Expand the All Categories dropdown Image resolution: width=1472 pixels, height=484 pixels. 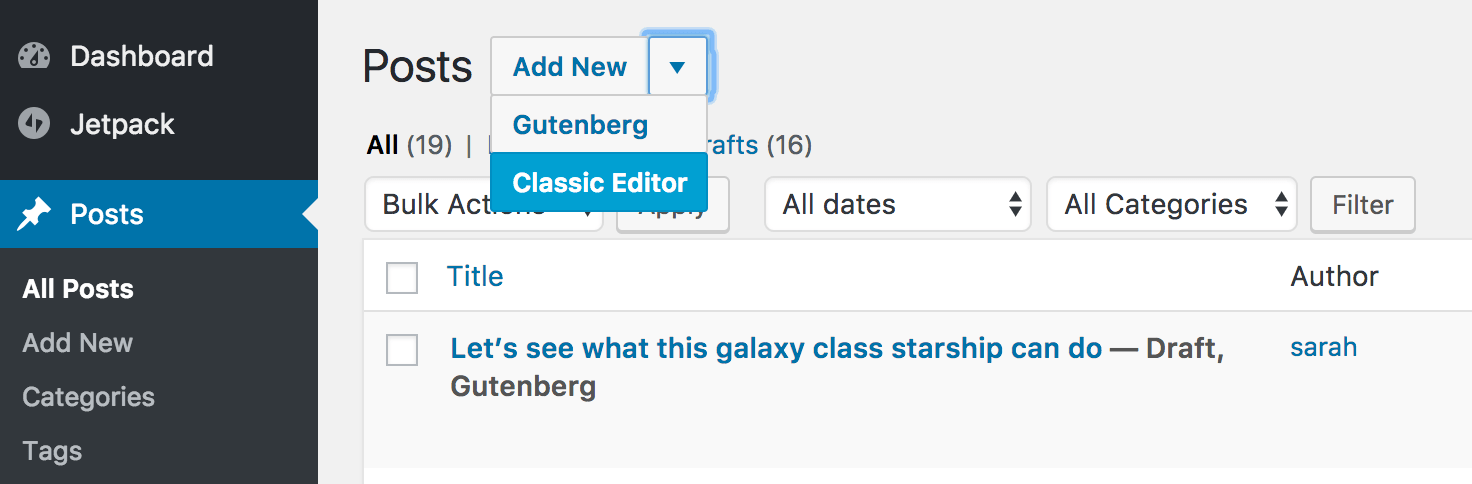[x=1171, y=205]
